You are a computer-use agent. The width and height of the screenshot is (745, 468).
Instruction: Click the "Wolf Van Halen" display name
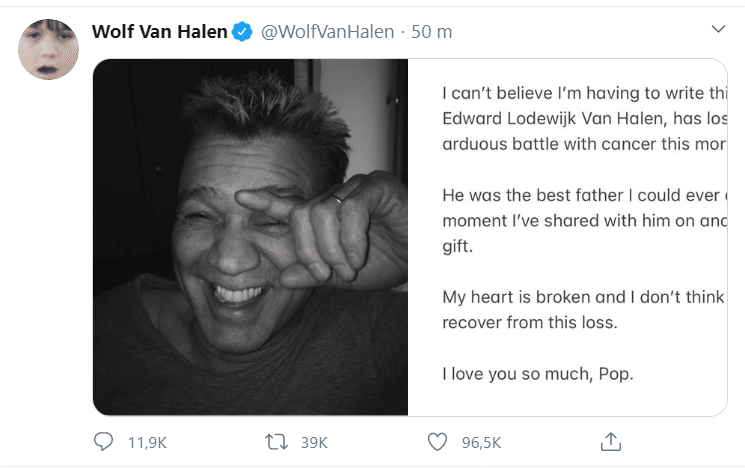(158, 32)
